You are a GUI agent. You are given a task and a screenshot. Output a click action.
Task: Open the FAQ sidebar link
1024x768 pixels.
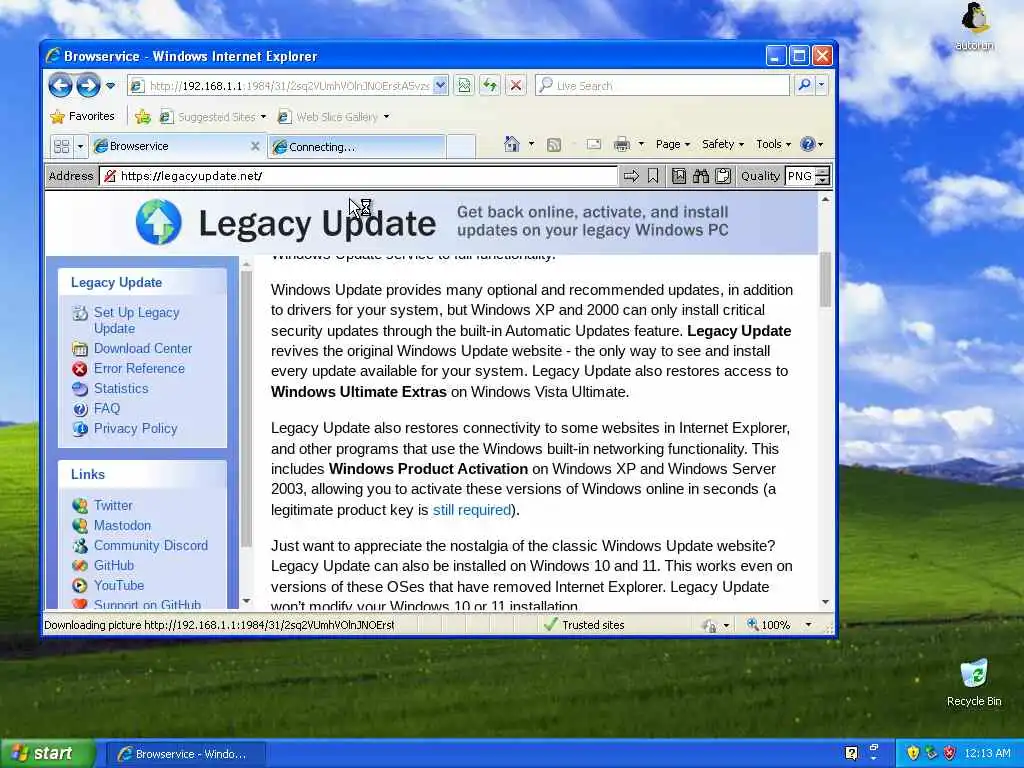106,408
